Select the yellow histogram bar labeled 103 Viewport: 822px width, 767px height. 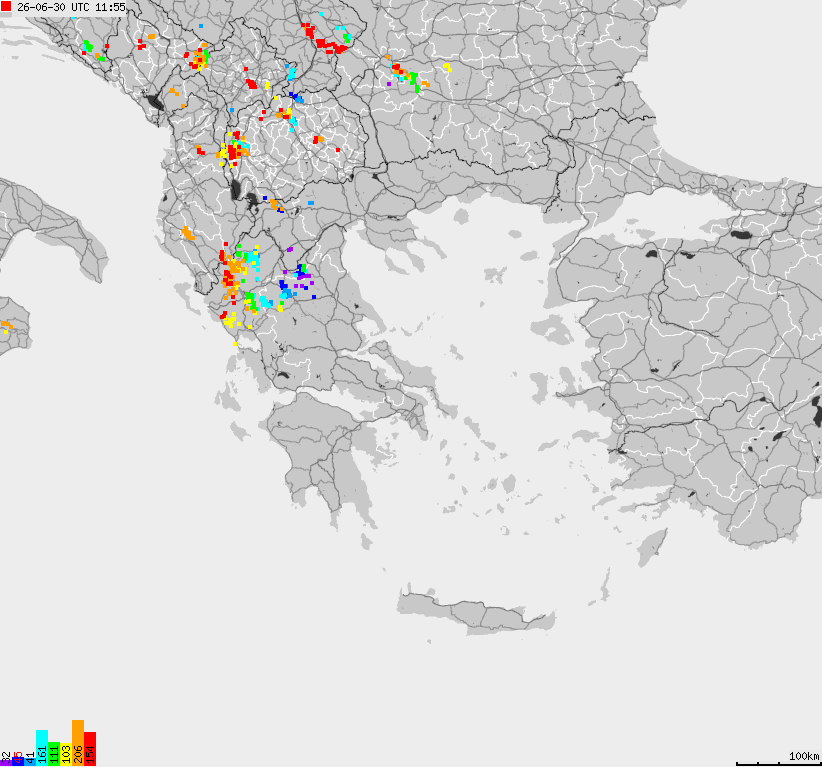coord(66,754)
